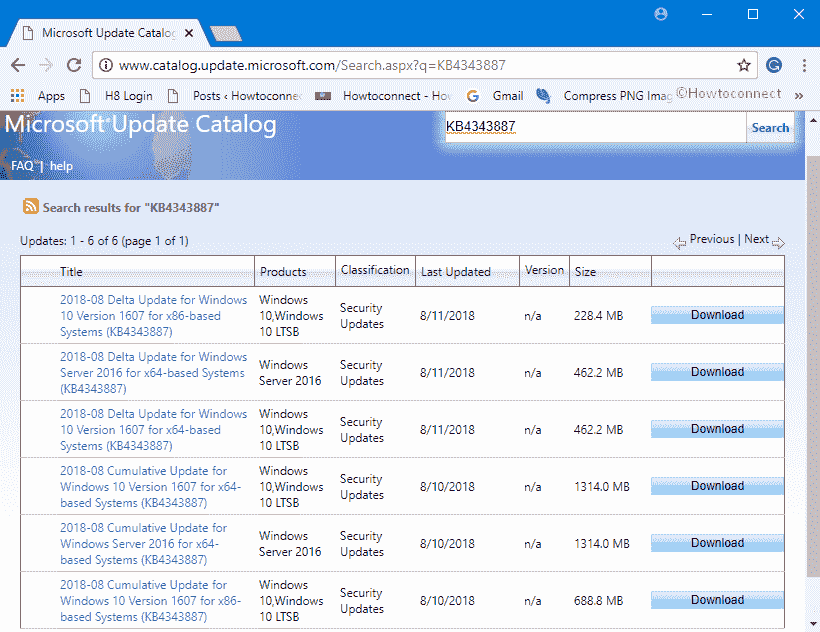The width and height of the screenshot is (820, 632).
Task: Open Delta Update for Windows 10 x64 link
Action: (x=153, y=430)
